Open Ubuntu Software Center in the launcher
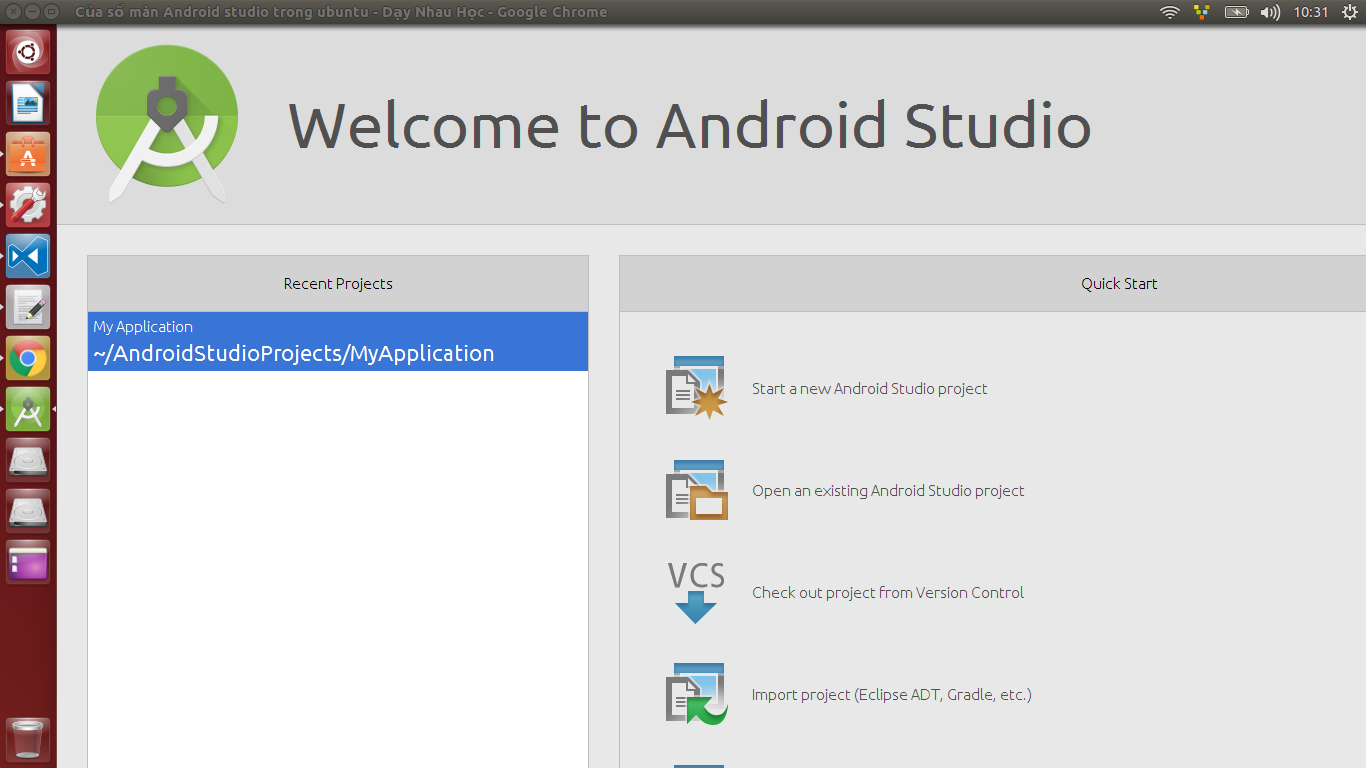Image resolution: width=1366 pixels, height=768 pixels. click(x=28, y=154)
